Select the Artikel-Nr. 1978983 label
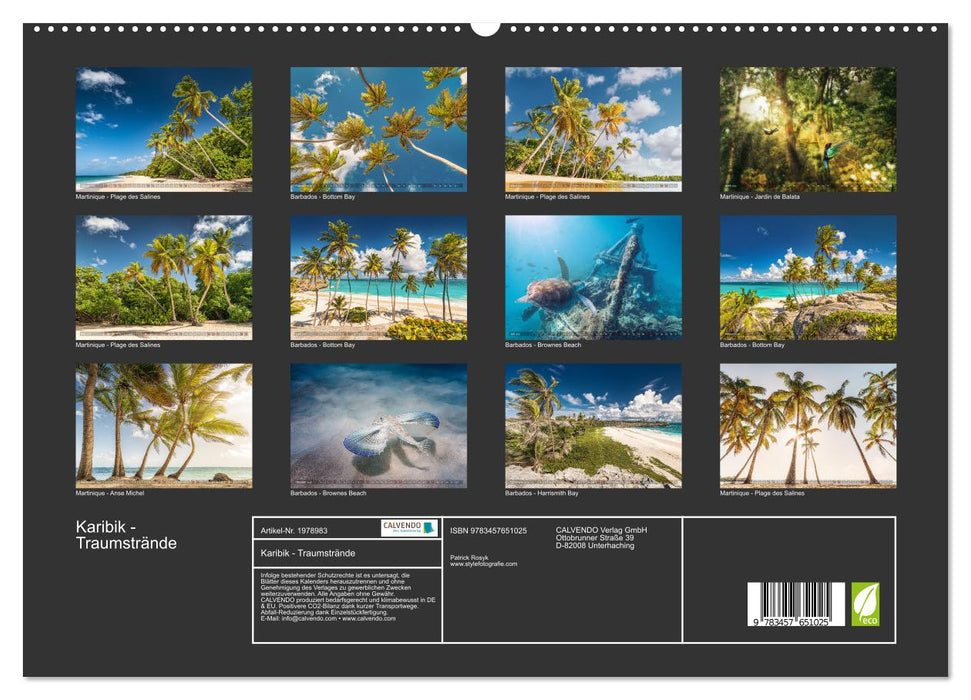 point(293,529)
